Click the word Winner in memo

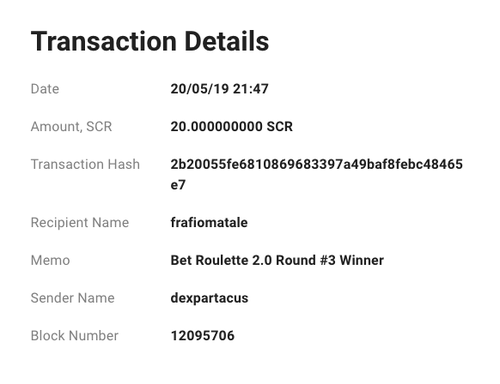pos(362,260)
